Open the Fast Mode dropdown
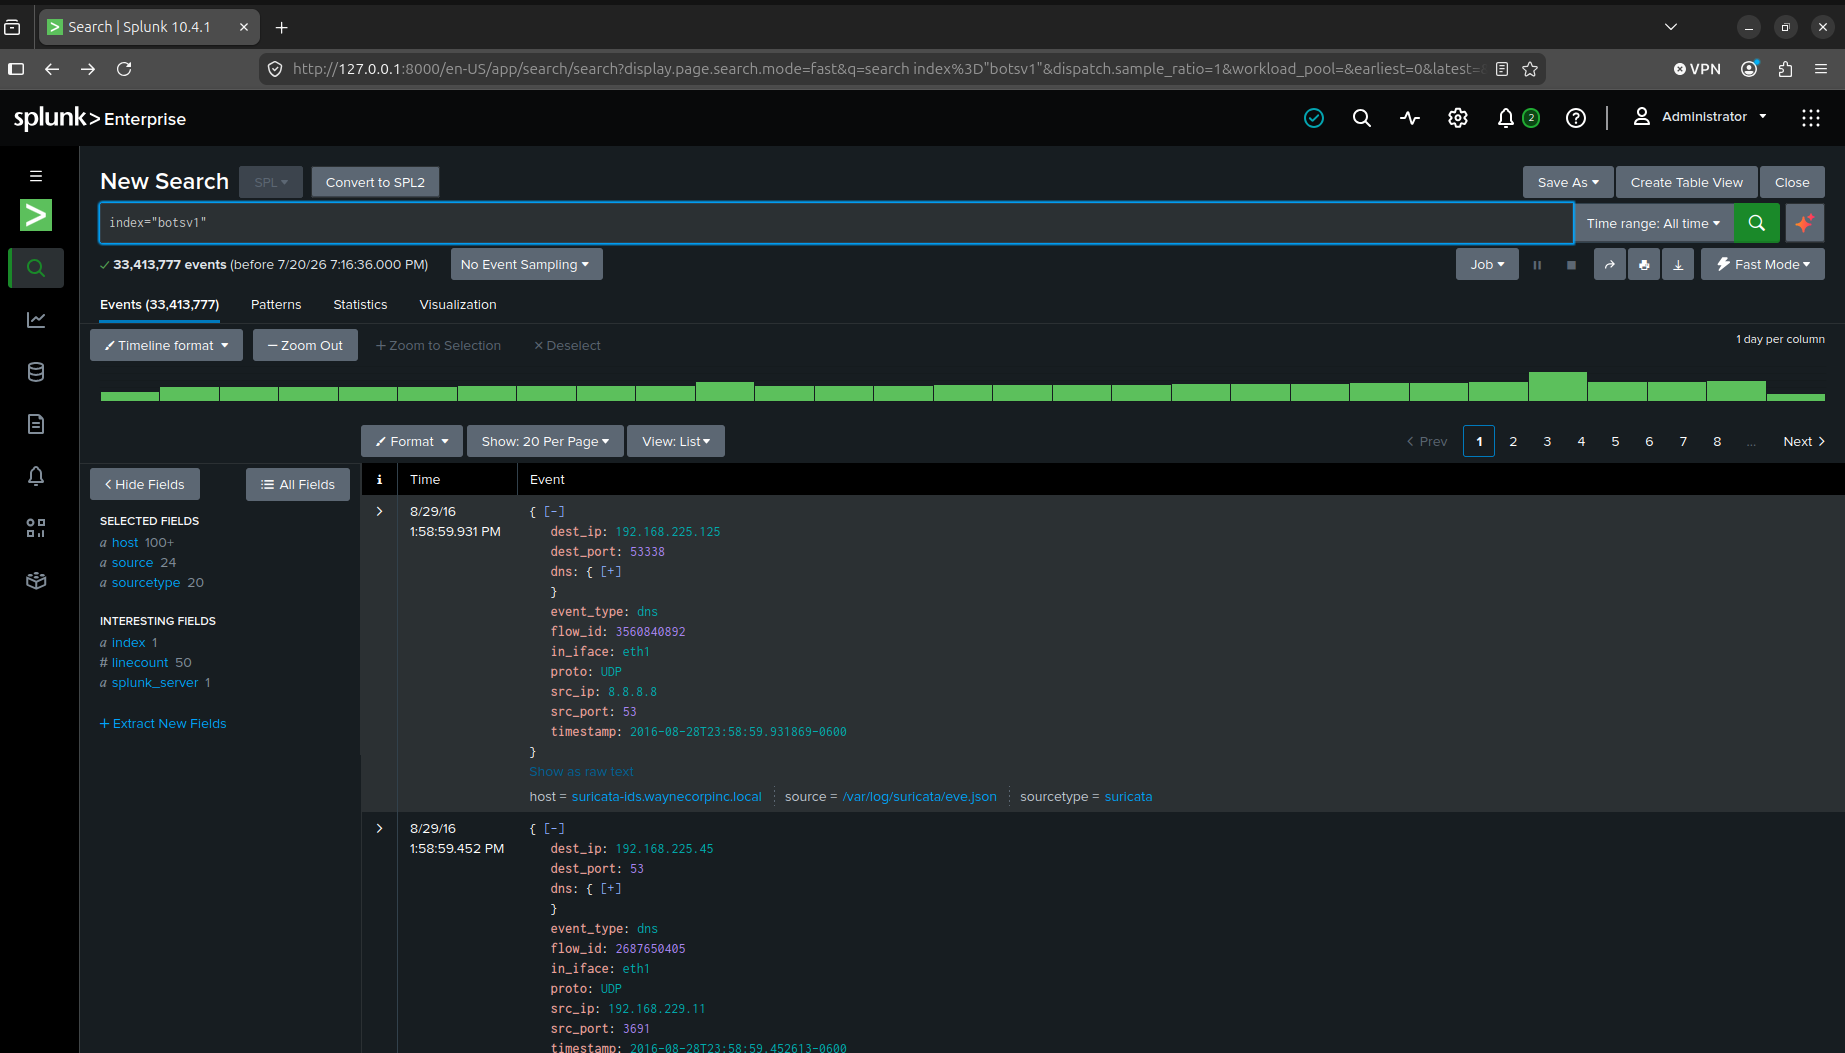 coord(1763,264)
